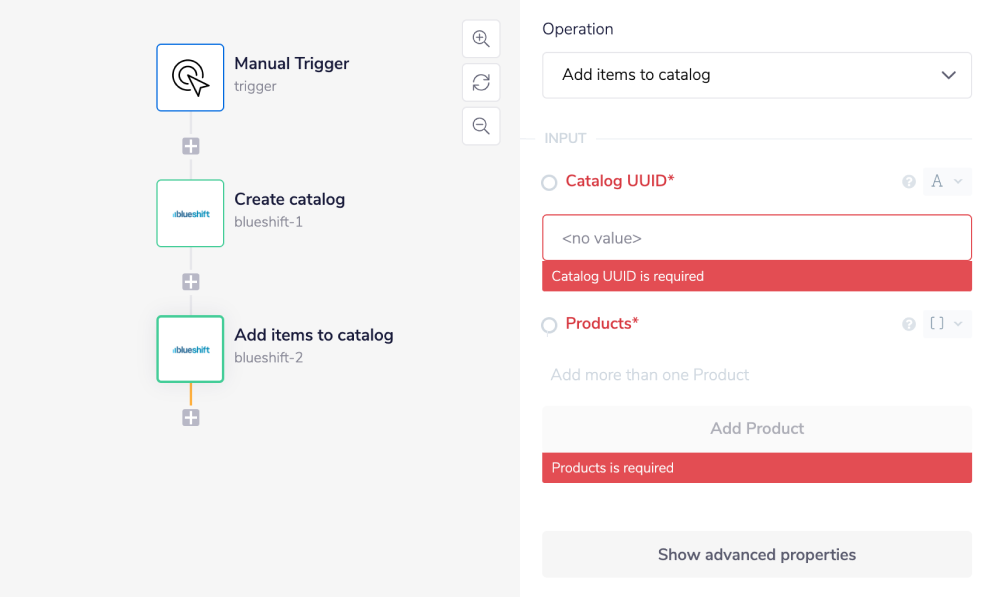The width and height of the screenshot is (1000, 598).
Task: Open Catalog UUID data type dropdown
Action: [x=946, y=182]
